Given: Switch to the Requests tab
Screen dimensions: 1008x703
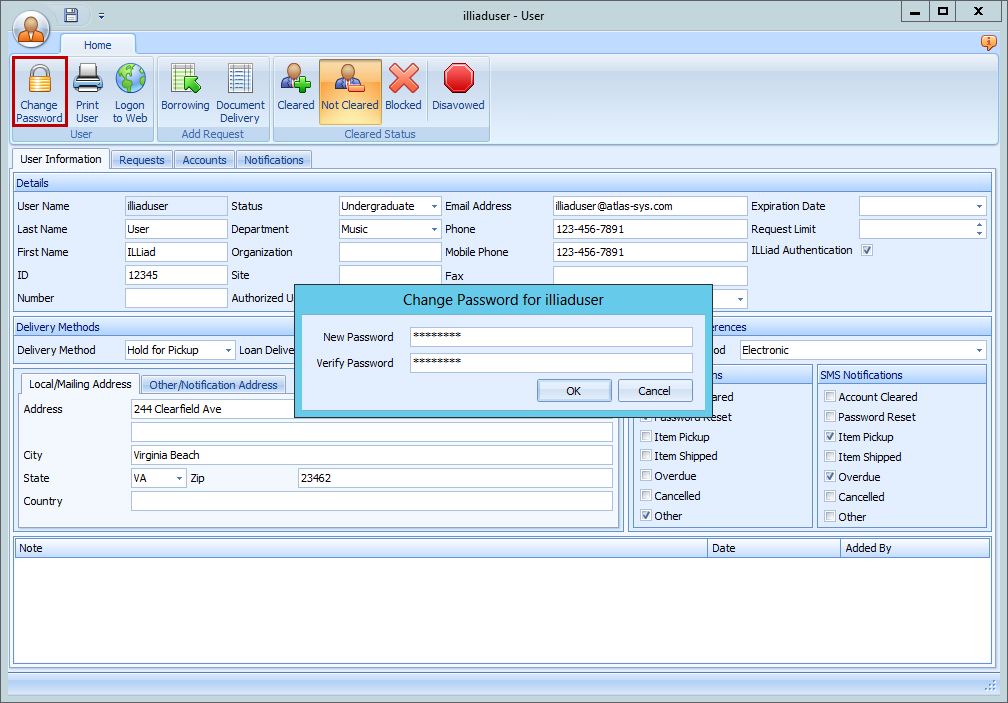Looking at the screenshot, I should click(x=141, y=159).
